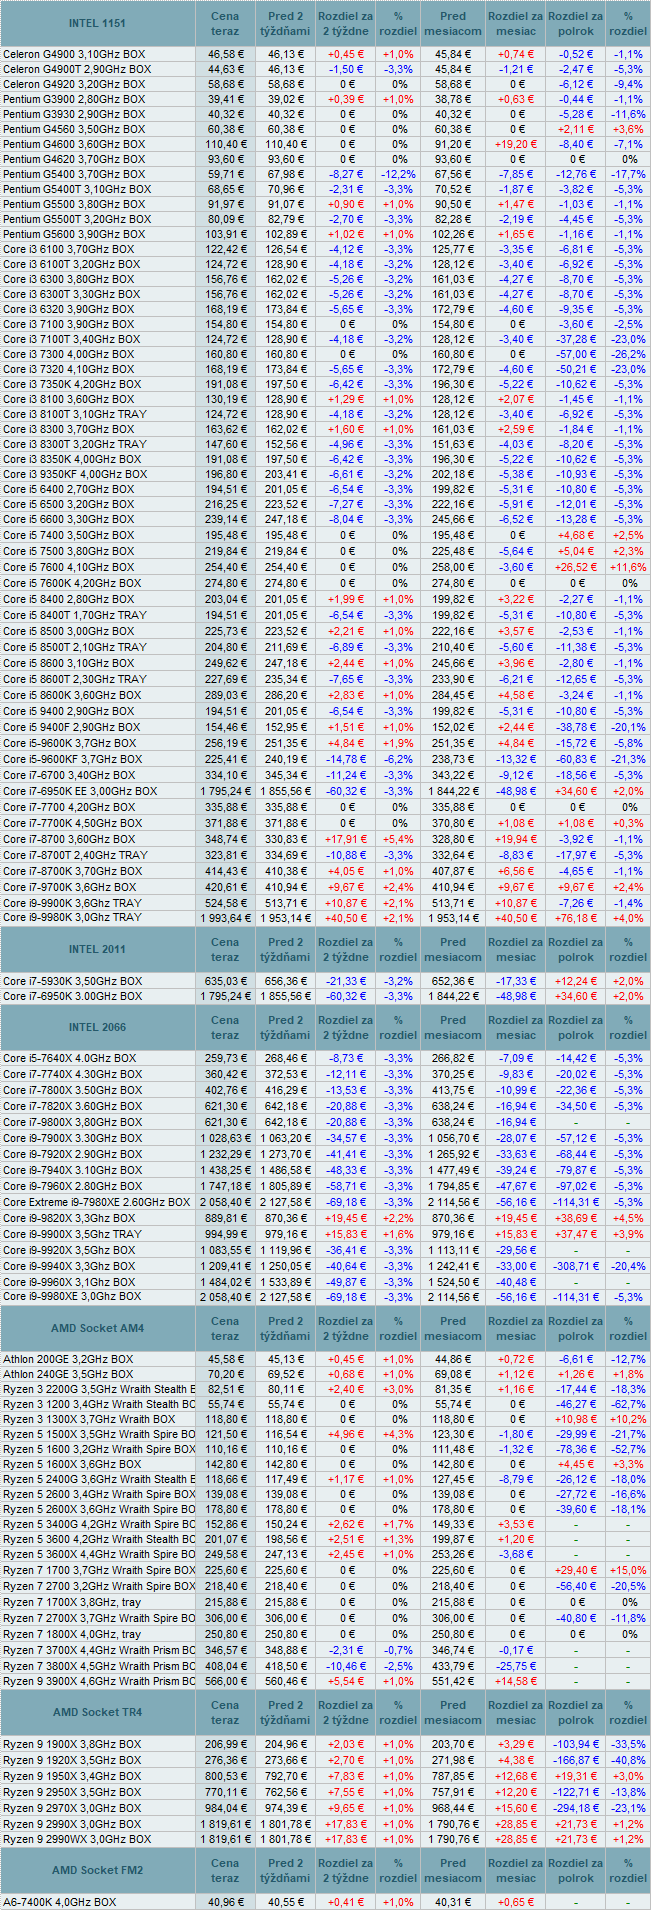This screenshot has height=1910, width=651.
Task: Select +29,40 € half-year value for Ryzen 7 1700
Action: tap(576, 1570)
